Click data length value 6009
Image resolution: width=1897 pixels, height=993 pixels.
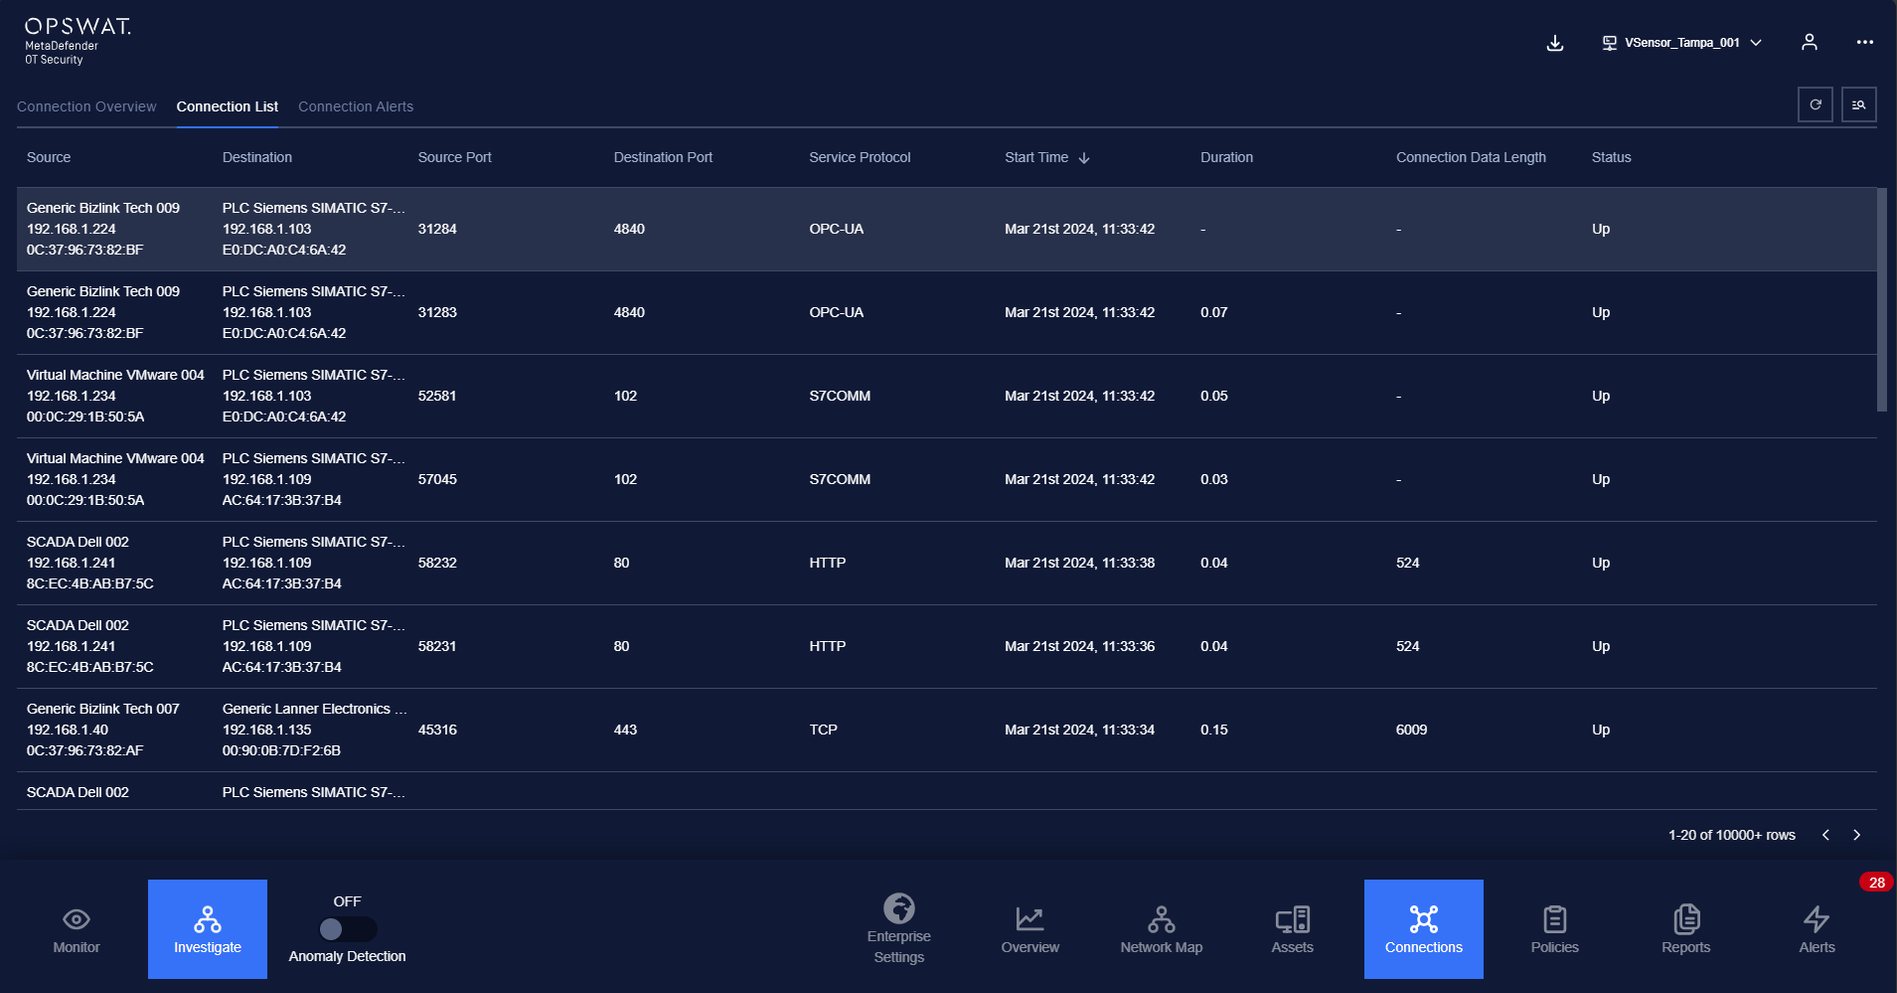point(1411,730)
